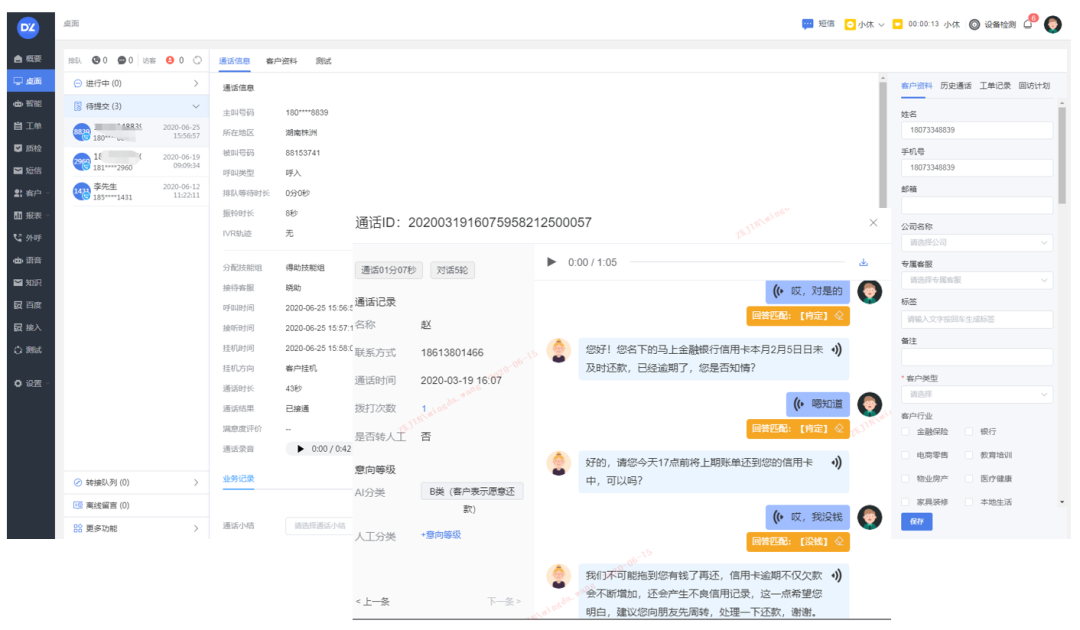Switch to the 工单记录 tab
This screenshot has width=1080, height=630.
[x=995, y=86]
